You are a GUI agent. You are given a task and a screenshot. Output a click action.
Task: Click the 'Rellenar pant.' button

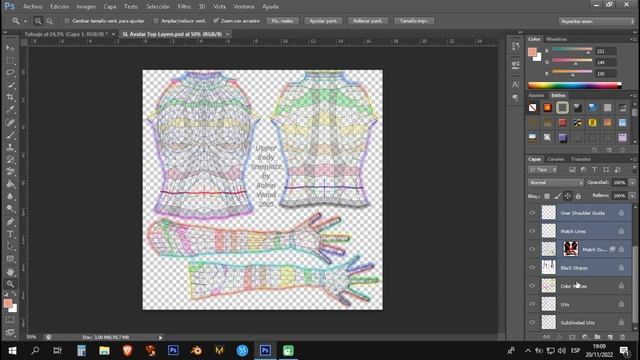[x=368, y=21]
